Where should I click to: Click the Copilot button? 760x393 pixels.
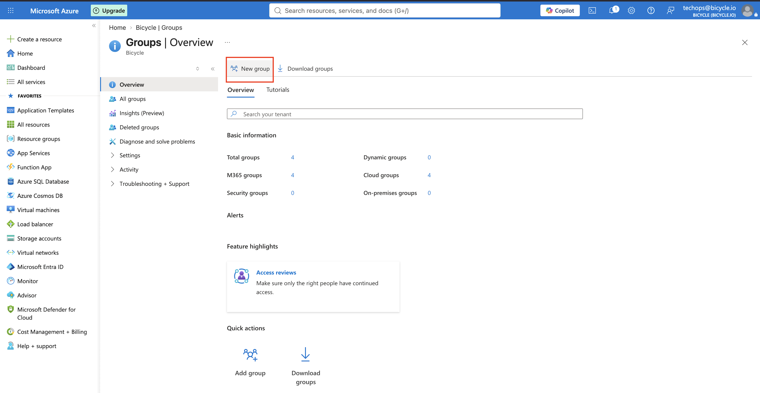tap(560, 11)
